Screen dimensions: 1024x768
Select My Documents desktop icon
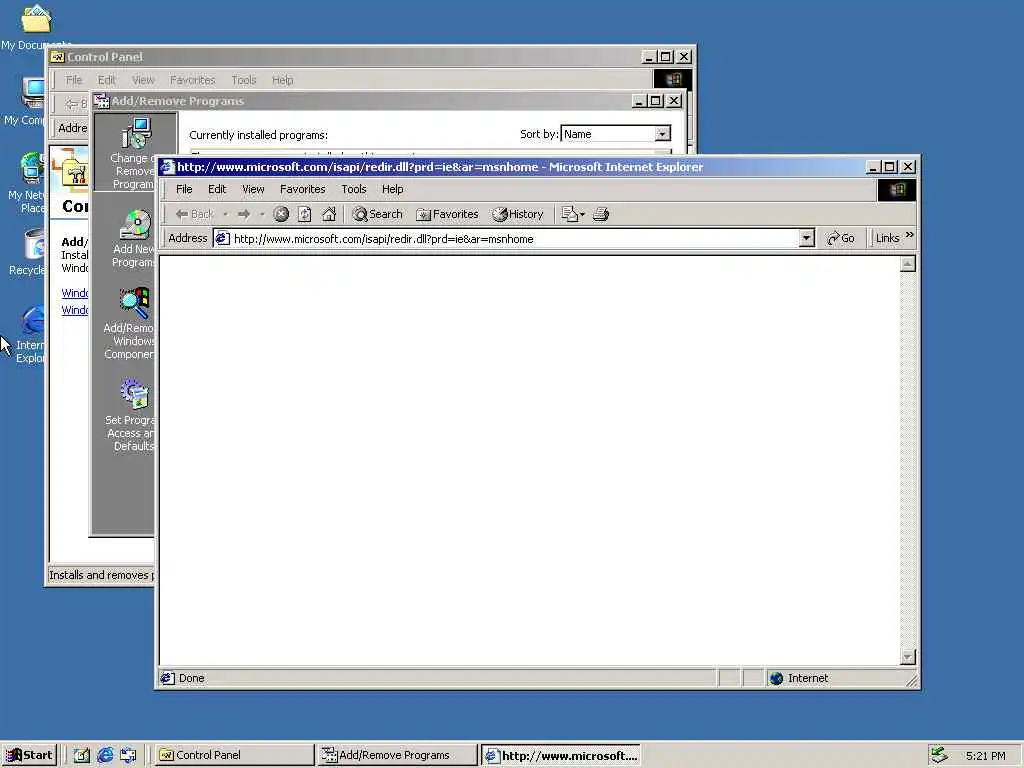35,27
